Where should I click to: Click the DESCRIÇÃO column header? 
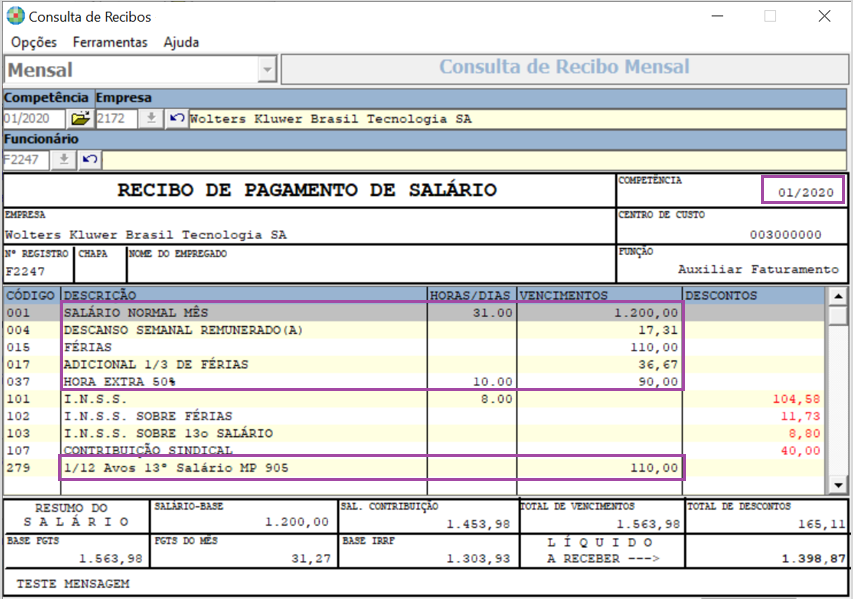244,295
